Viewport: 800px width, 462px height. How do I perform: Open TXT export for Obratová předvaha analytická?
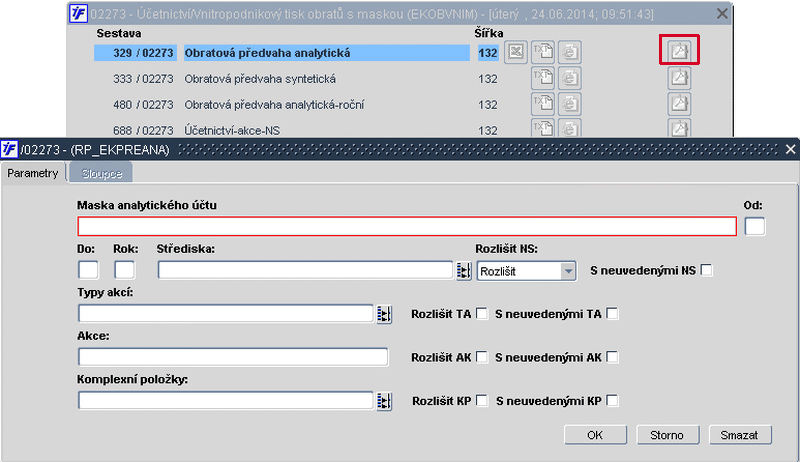click(543, 52)
